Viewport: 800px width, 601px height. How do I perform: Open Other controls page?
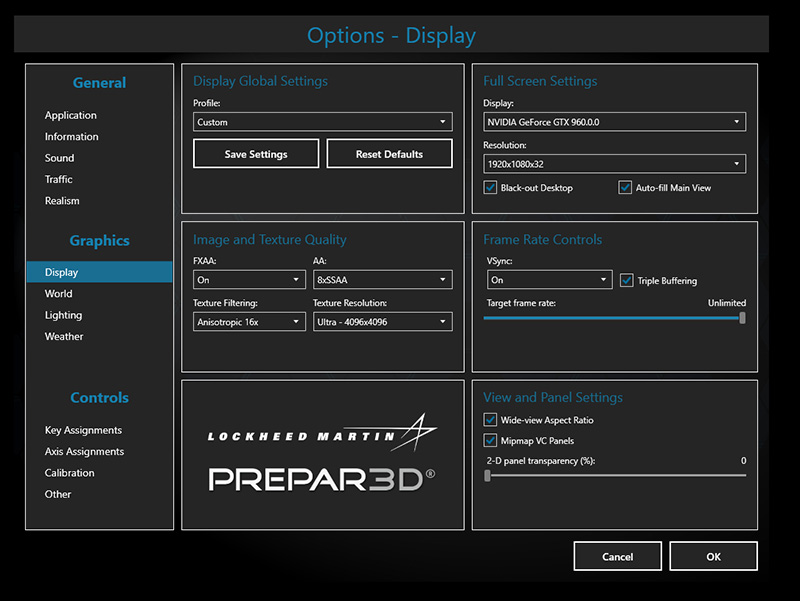coord(58,494)
